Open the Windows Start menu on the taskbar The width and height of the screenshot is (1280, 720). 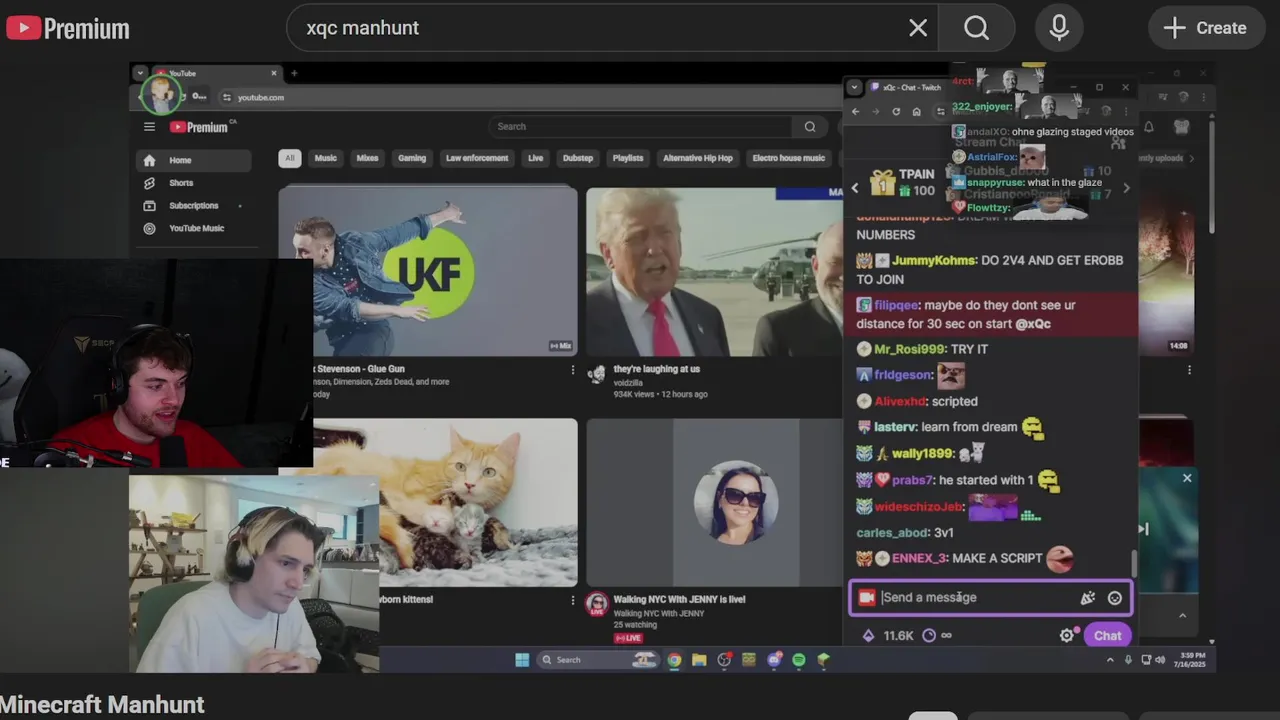click(522, 660)
